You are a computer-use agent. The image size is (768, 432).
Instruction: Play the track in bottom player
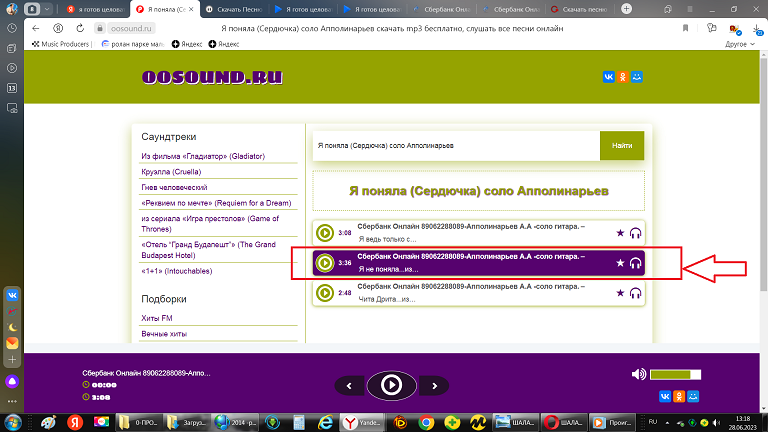coord(391,385)
